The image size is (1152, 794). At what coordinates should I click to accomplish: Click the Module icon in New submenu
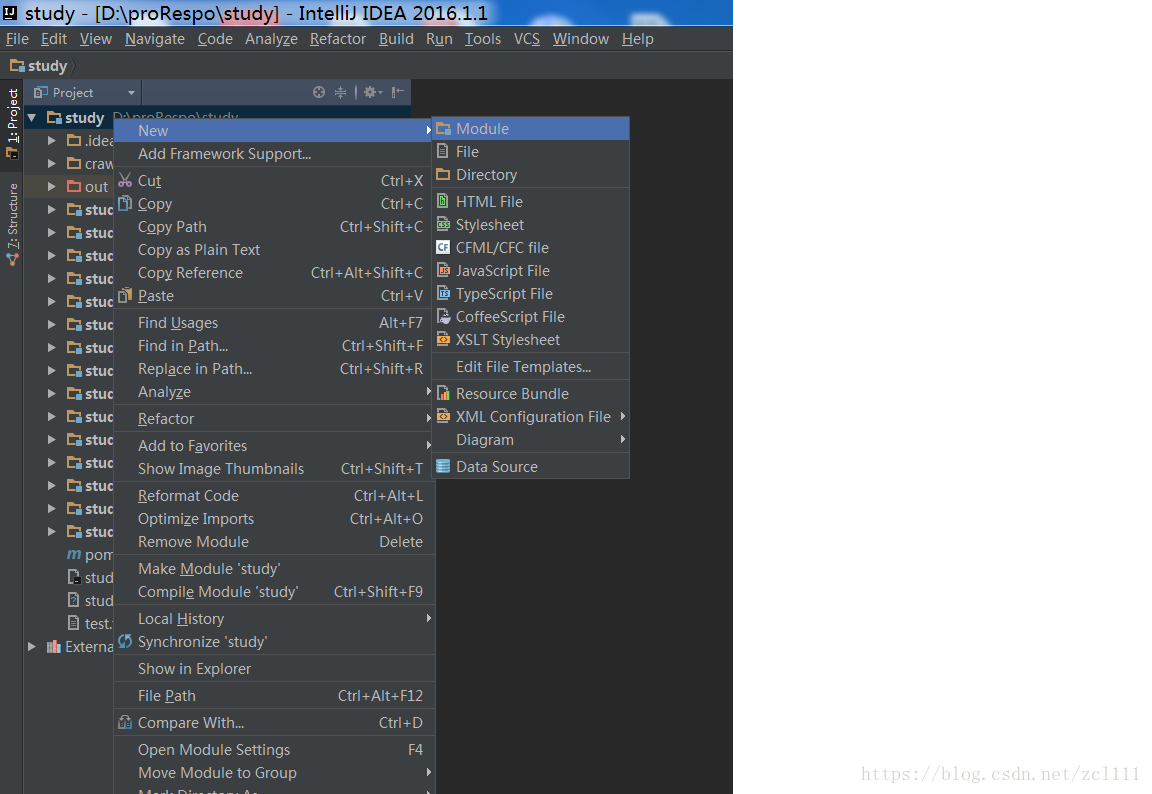(x=443, y=129)
